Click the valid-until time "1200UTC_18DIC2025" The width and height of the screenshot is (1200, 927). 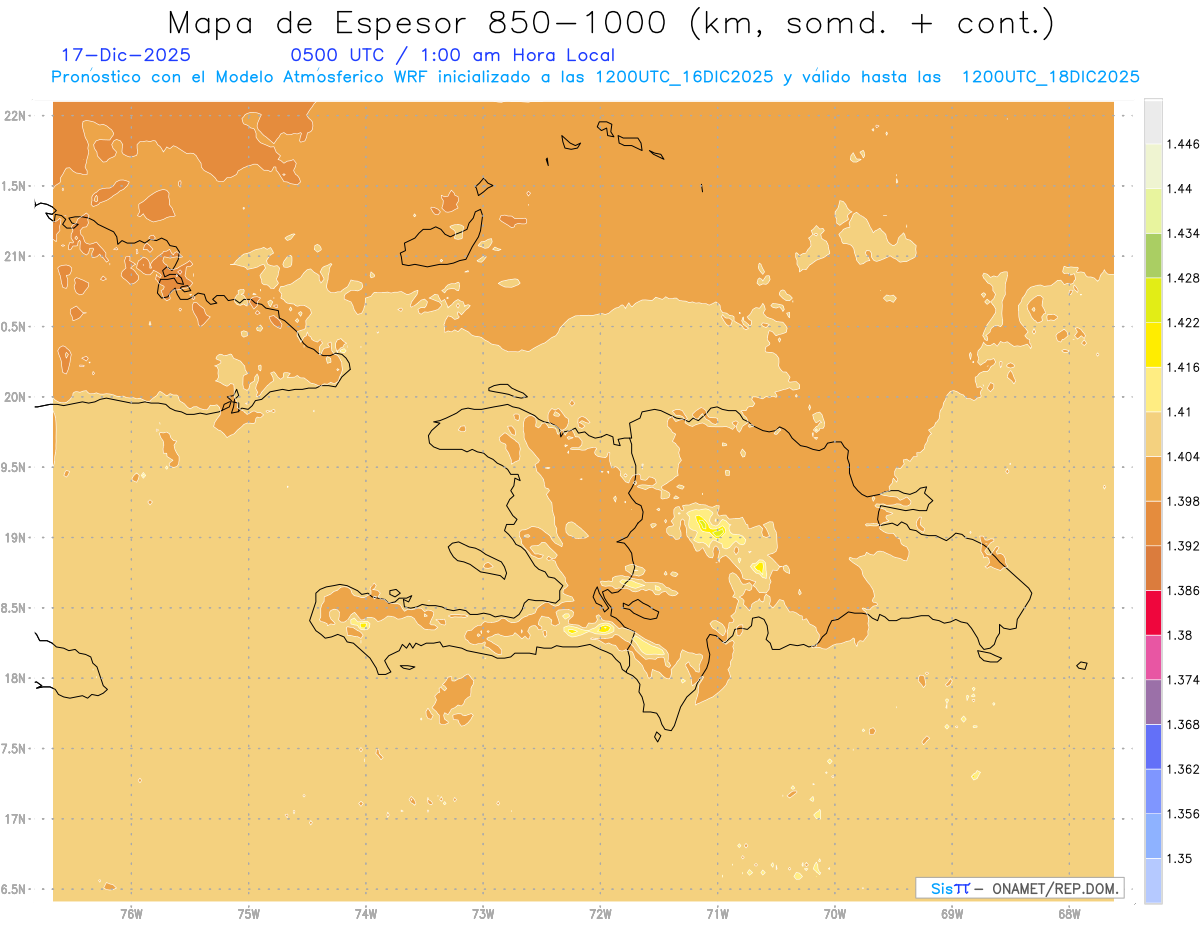pos(1050,77)
